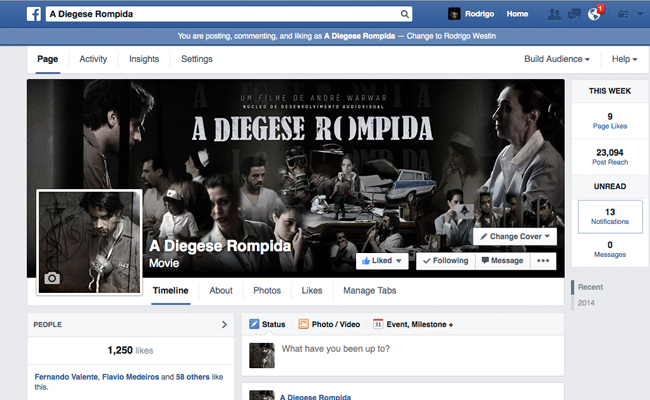Click the Status pencil icon

point(254,324)
